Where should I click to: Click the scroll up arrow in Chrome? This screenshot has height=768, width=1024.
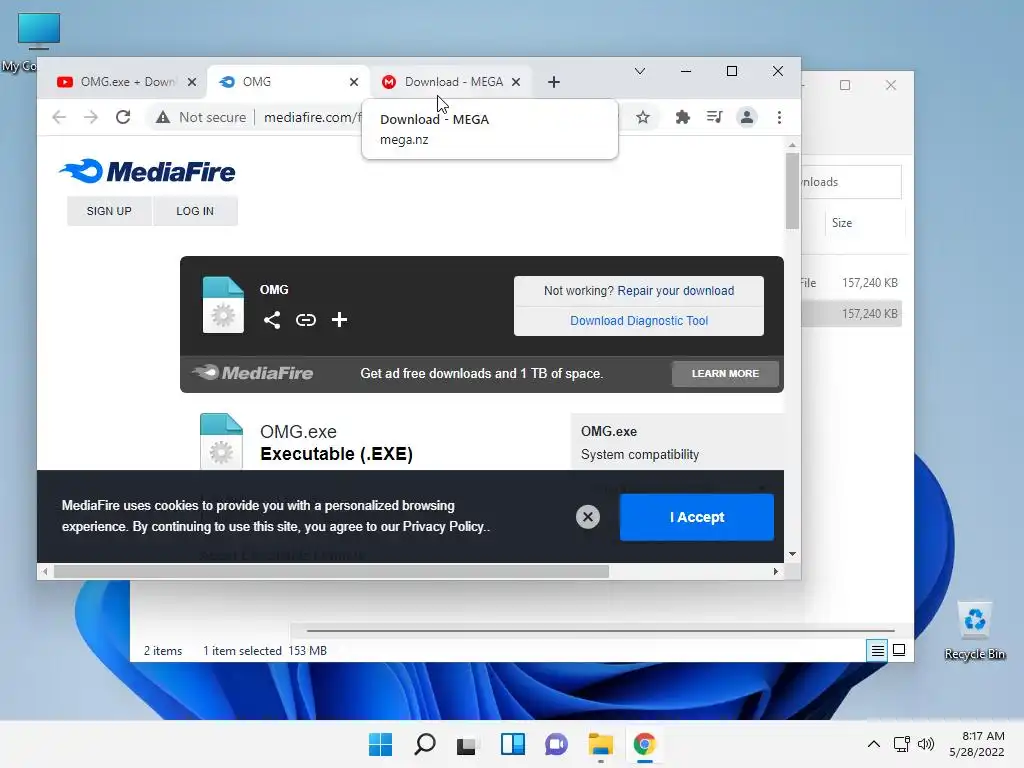(x=792, y=145)
